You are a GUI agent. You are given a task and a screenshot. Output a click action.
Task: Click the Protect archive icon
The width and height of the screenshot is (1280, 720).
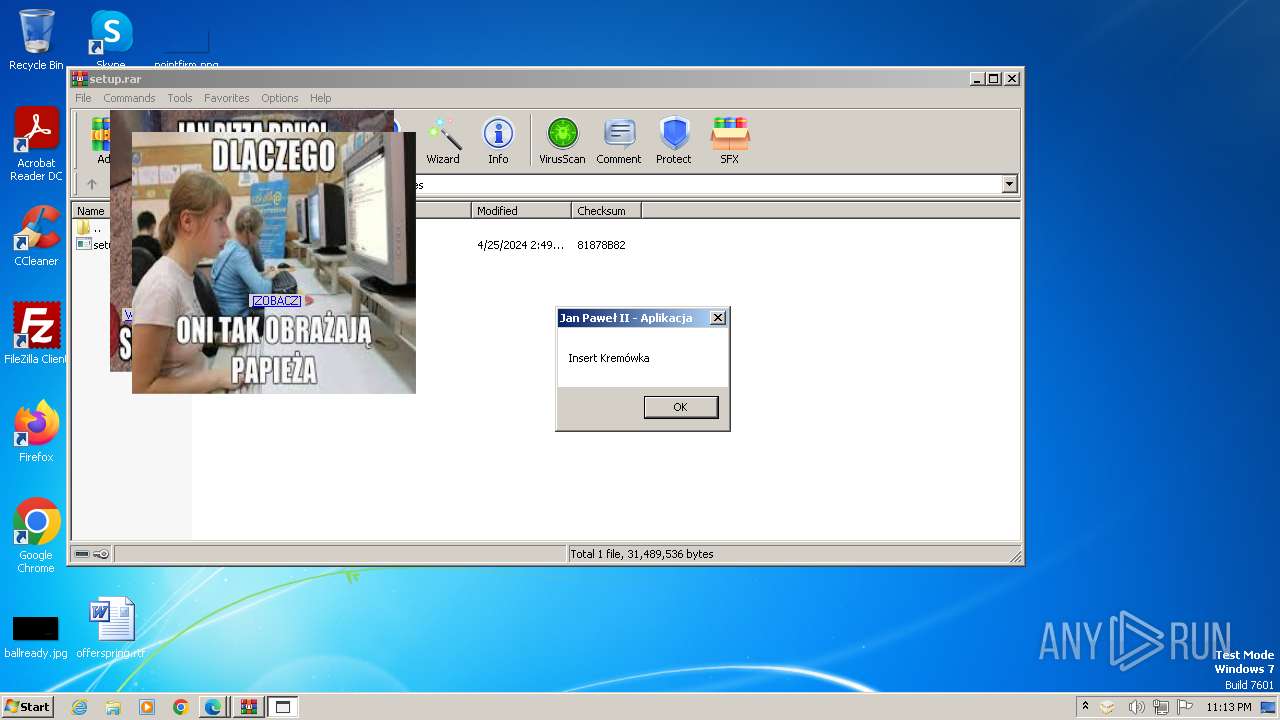tap(674, 140)
